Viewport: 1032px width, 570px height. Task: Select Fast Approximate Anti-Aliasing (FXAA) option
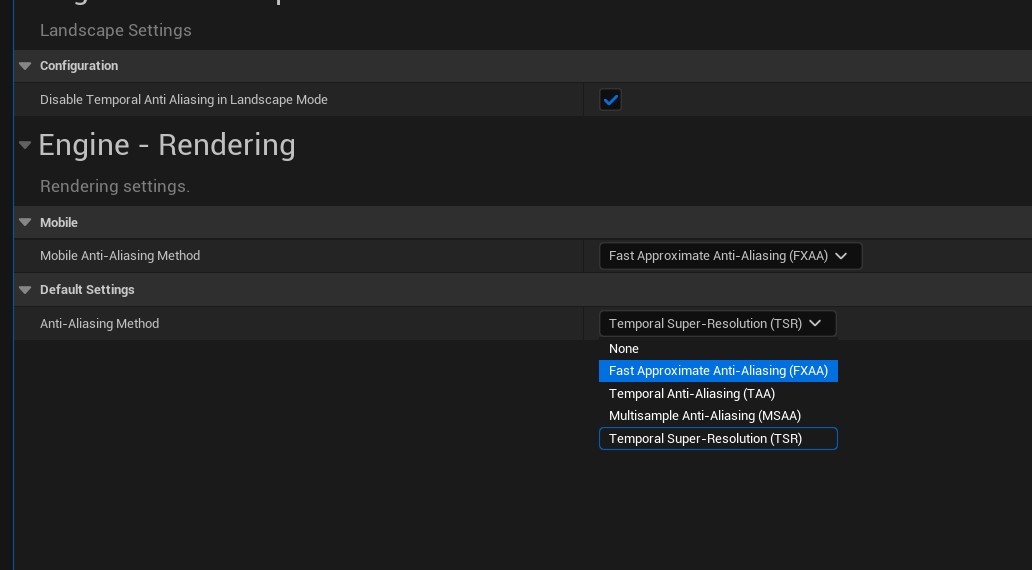tap(718, 371)
